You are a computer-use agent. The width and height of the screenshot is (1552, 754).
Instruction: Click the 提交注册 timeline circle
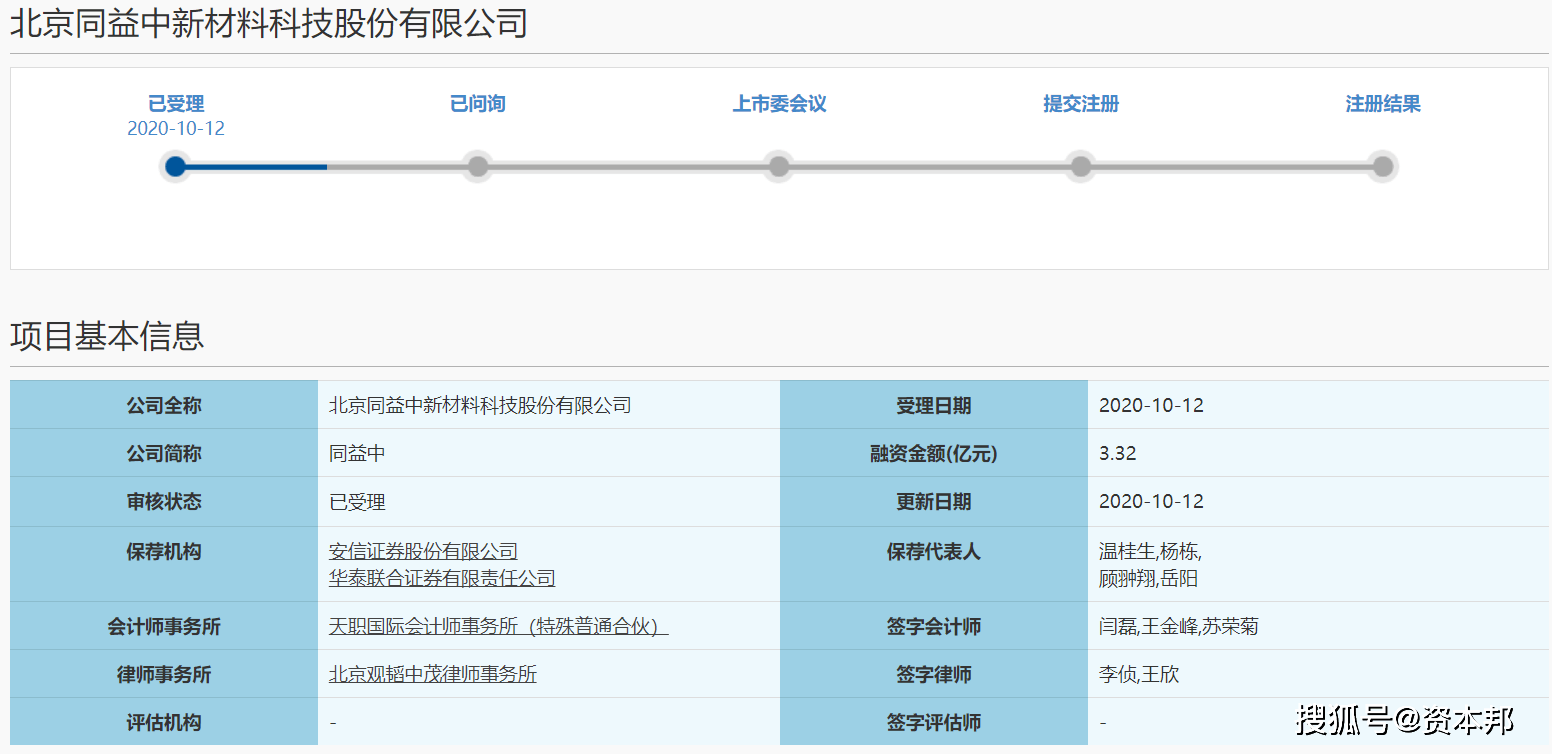pyautogui.click(x=1081, y=166)
